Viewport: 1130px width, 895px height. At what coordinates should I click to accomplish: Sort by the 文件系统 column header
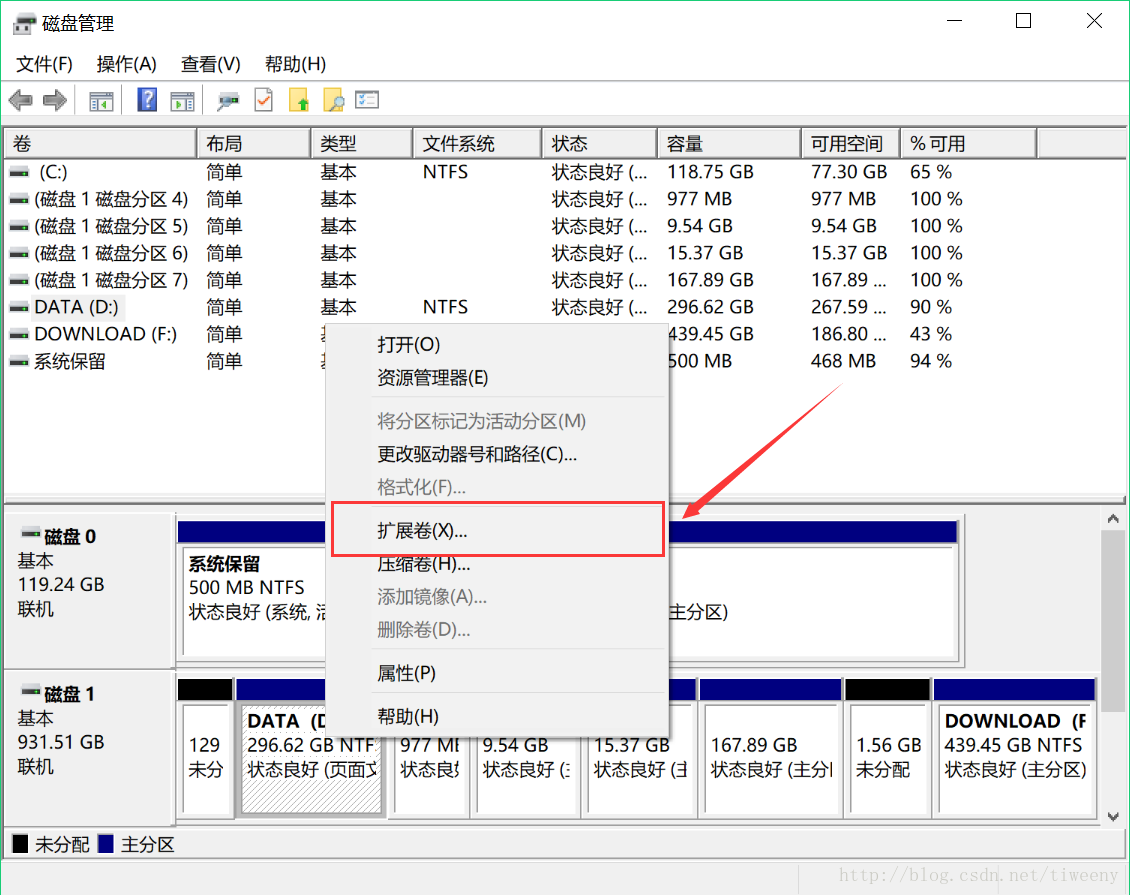[x=477, y=143]
